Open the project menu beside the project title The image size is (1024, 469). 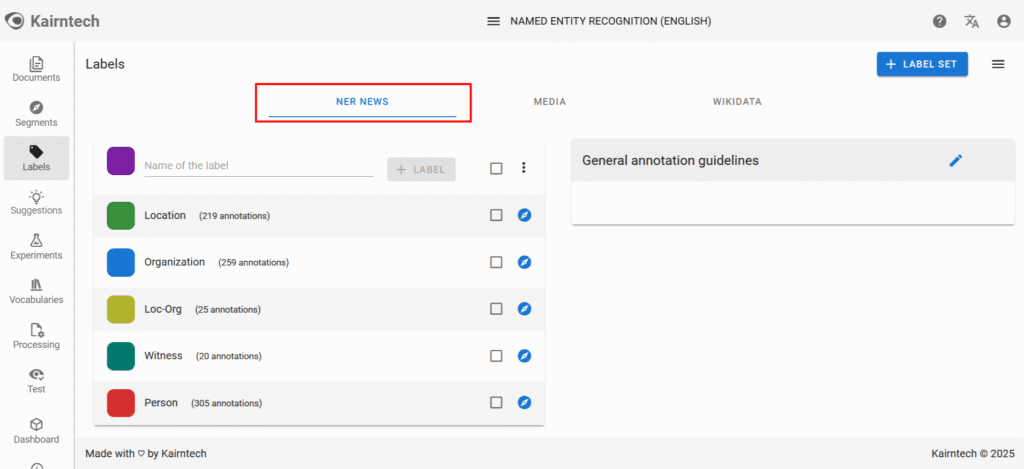point(493,21)
